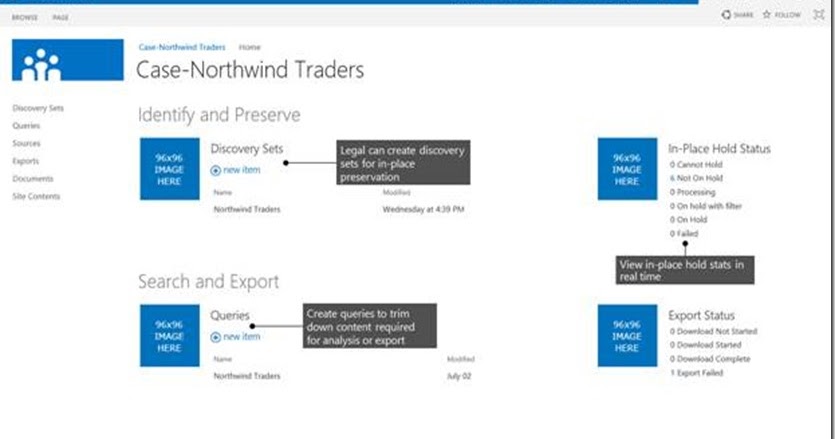835x439 pixels.
Task: Click Wednesday at 4:39 PM modified value
Action: pyautogui.click(x=423, y=209)
